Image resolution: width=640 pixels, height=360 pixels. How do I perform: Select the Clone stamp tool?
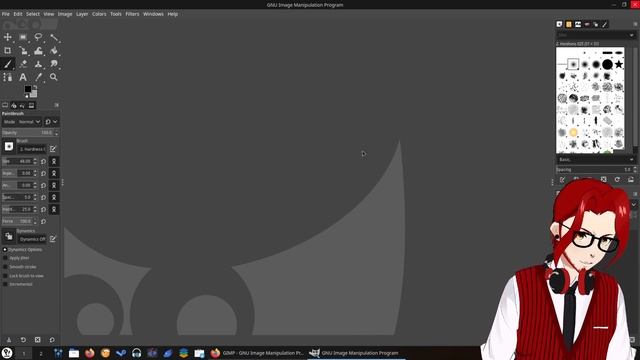(x=38, y=64)
